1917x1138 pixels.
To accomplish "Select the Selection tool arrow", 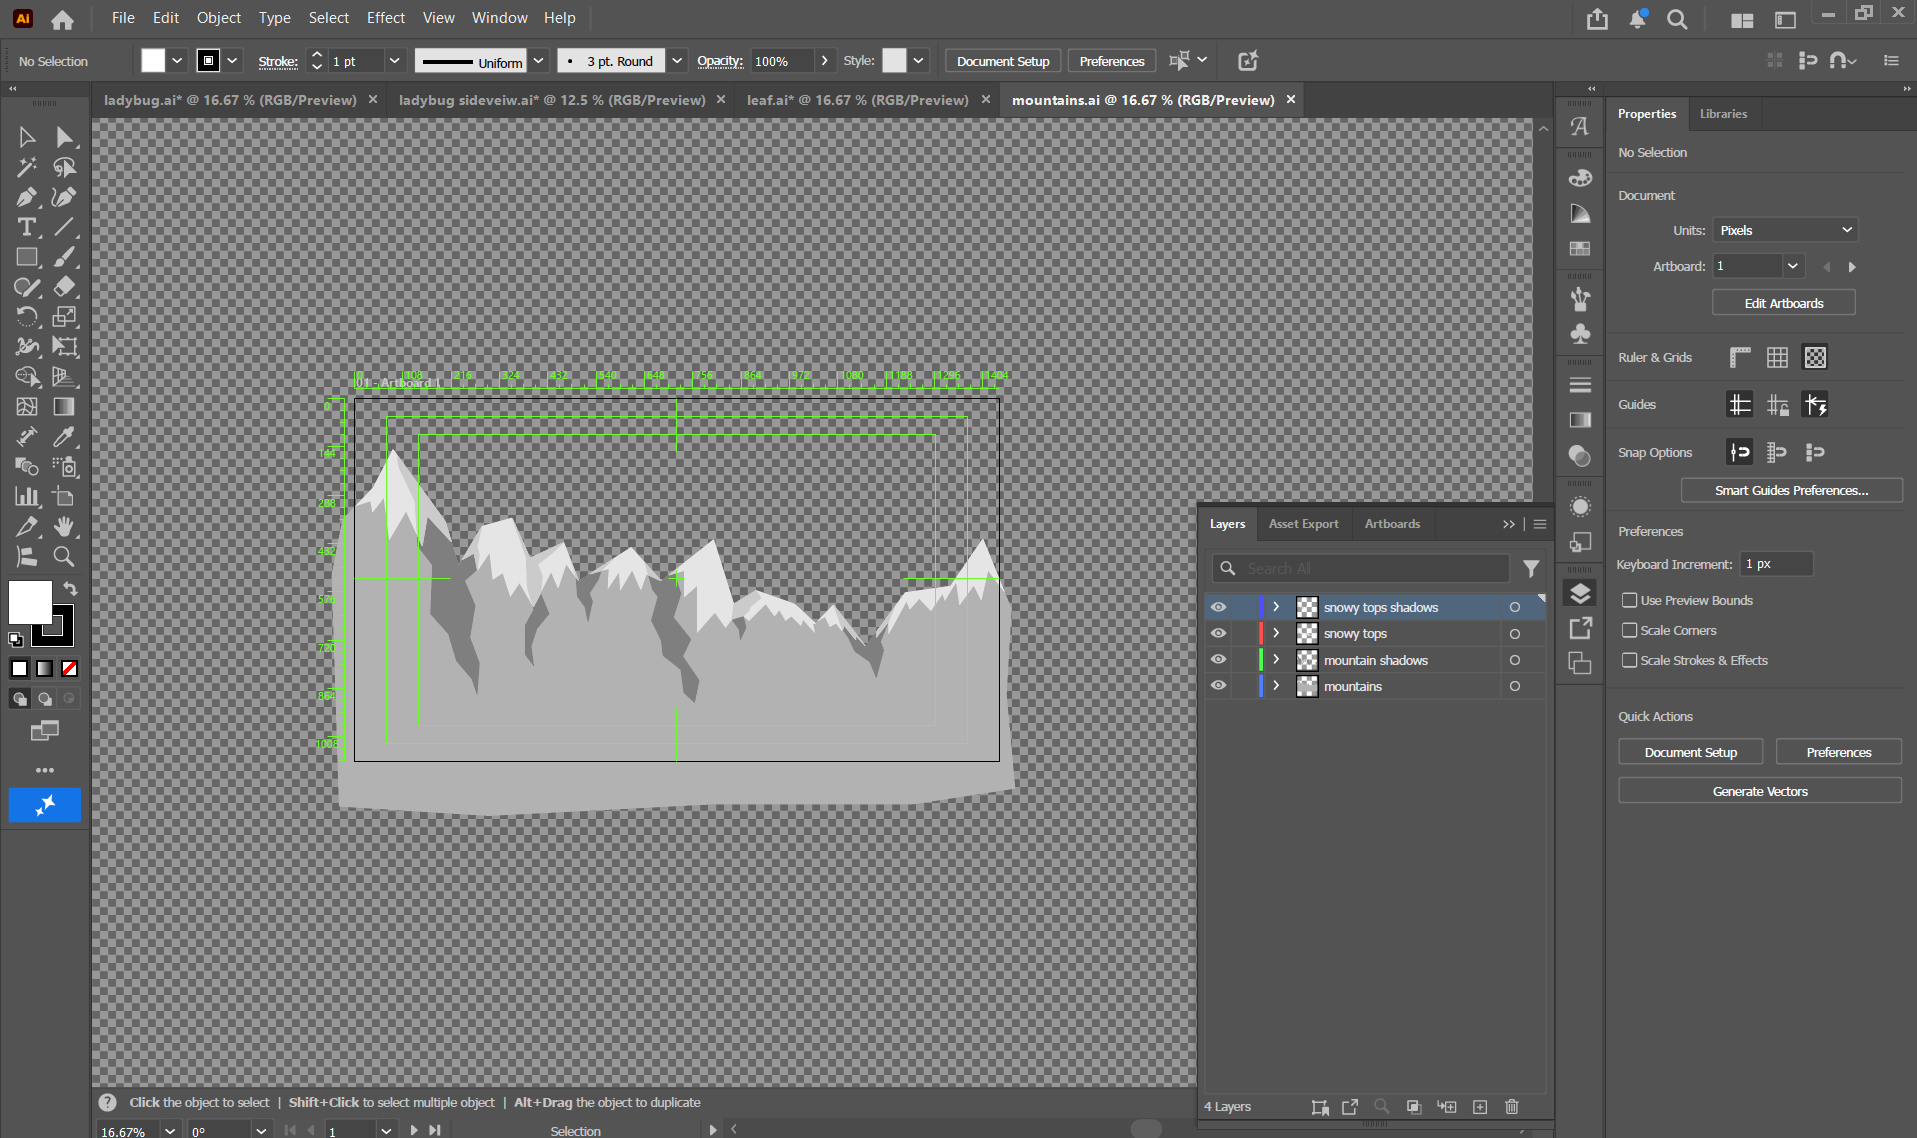I will click(27, 137).
